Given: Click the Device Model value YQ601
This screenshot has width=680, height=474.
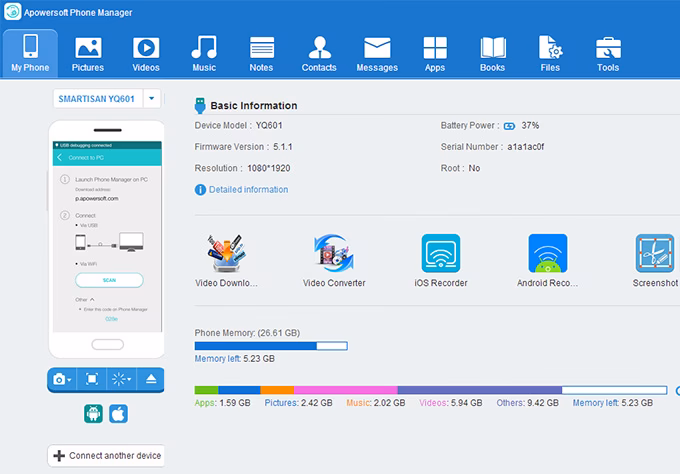Looking at the screenshot, I should pyautogui.click(x=269, y=126).
